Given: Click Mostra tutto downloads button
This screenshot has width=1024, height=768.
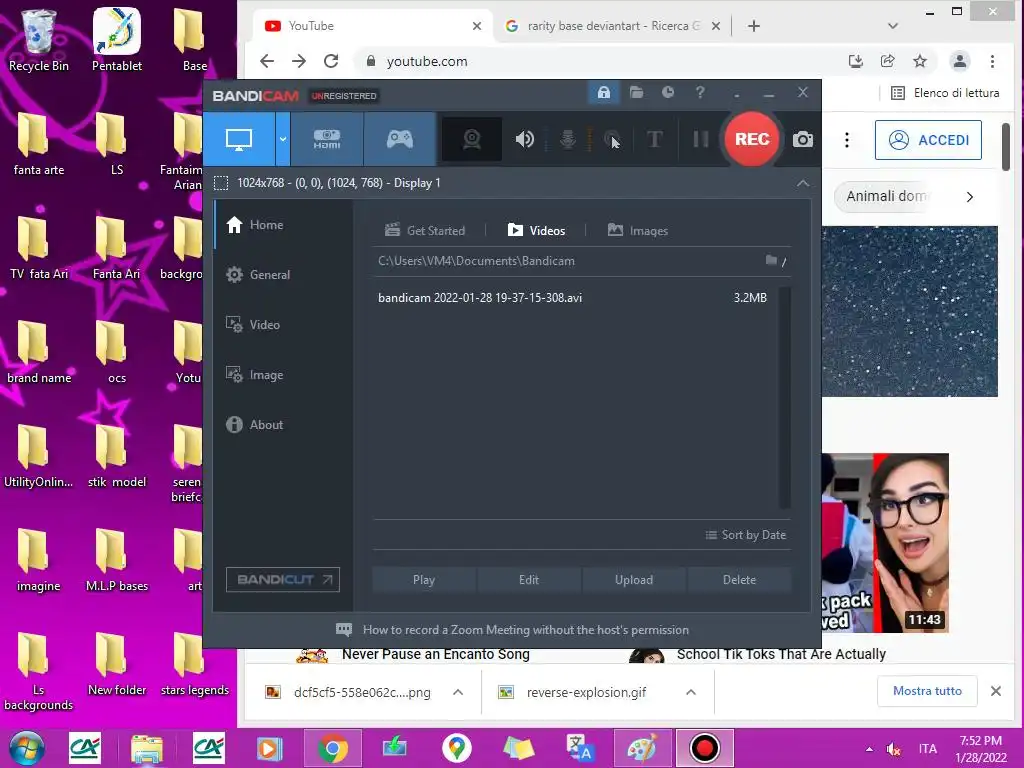Looking at the screenshot, I should (927, 691).
